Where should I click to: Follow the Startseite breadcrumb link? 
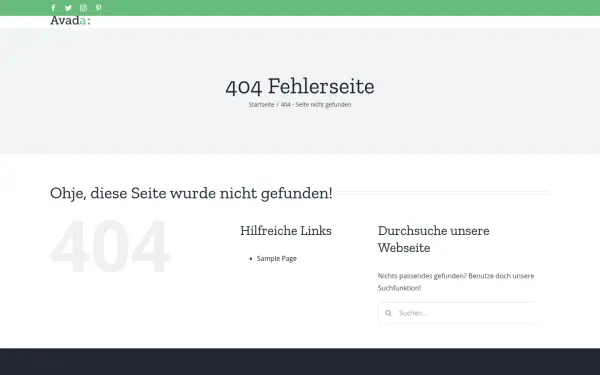(261, 104)
